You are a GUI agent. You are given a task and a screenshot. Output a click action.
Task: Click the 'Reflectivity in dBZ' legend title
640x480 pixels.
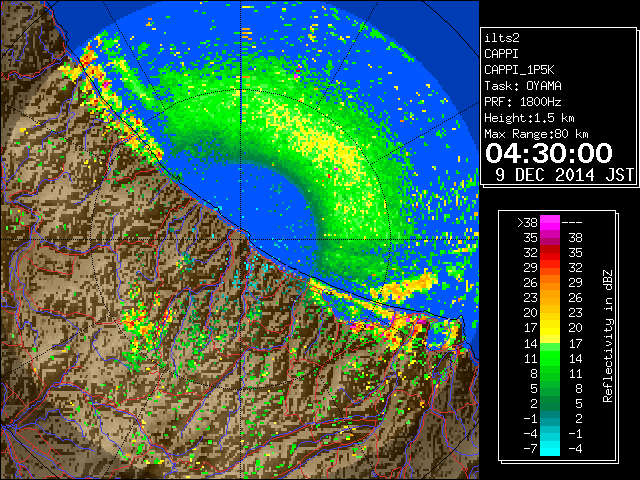pyautogui.click(x=607, y=336)
